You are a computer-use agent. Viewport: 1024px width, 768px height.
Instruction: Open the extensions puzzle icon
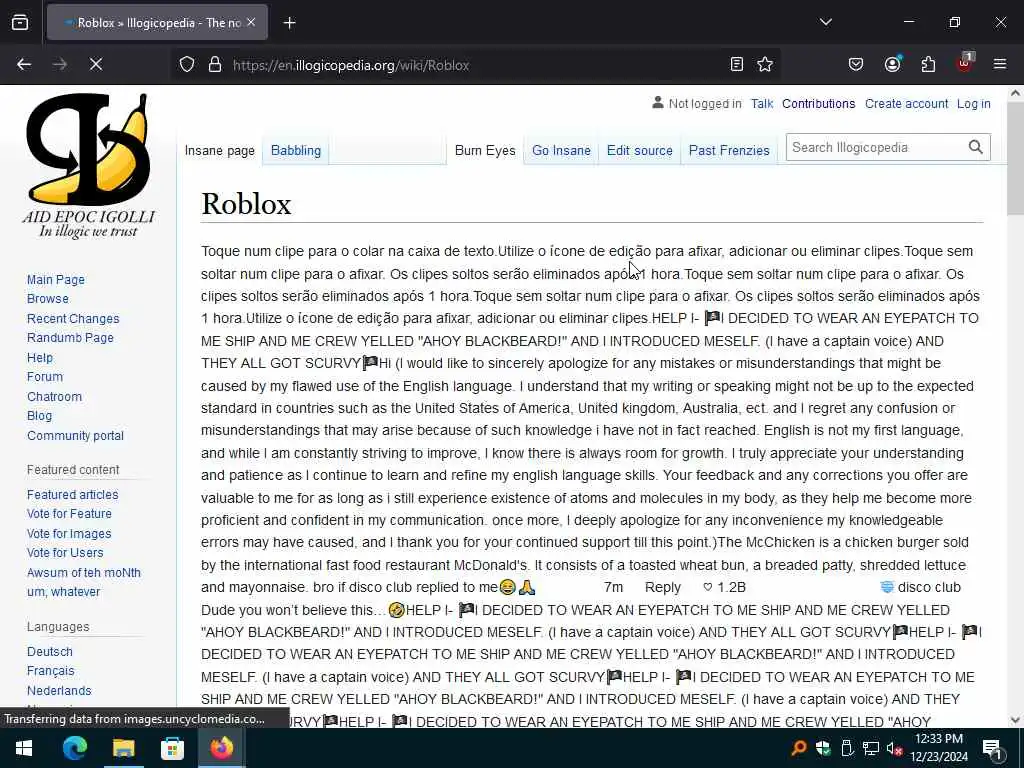pyautogui.click(x=928, y=65)
